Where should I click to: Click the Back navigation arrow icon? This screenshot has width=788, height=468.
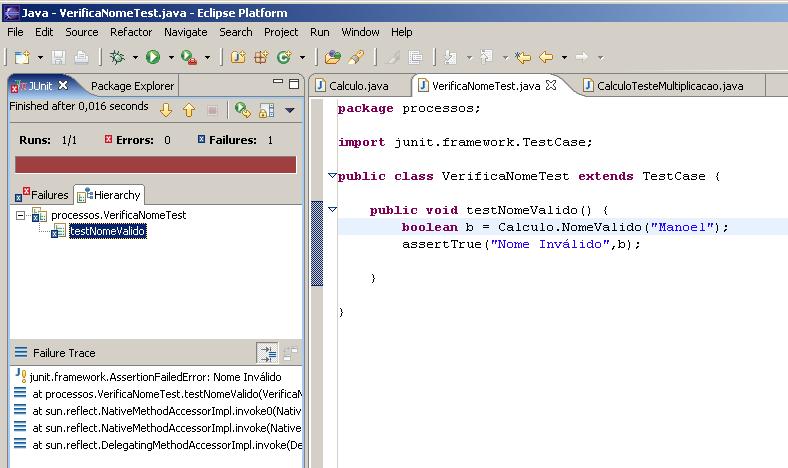tap(546, 57)
